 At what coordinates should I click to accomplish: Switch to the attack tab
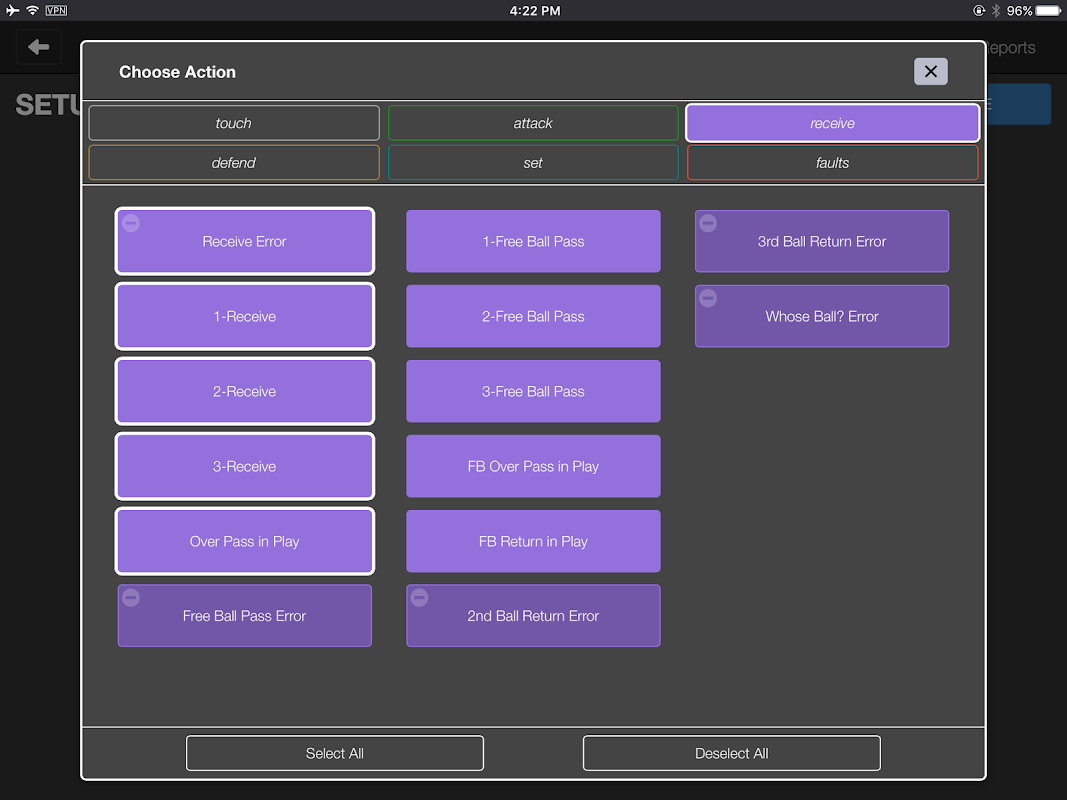(533, 123)
